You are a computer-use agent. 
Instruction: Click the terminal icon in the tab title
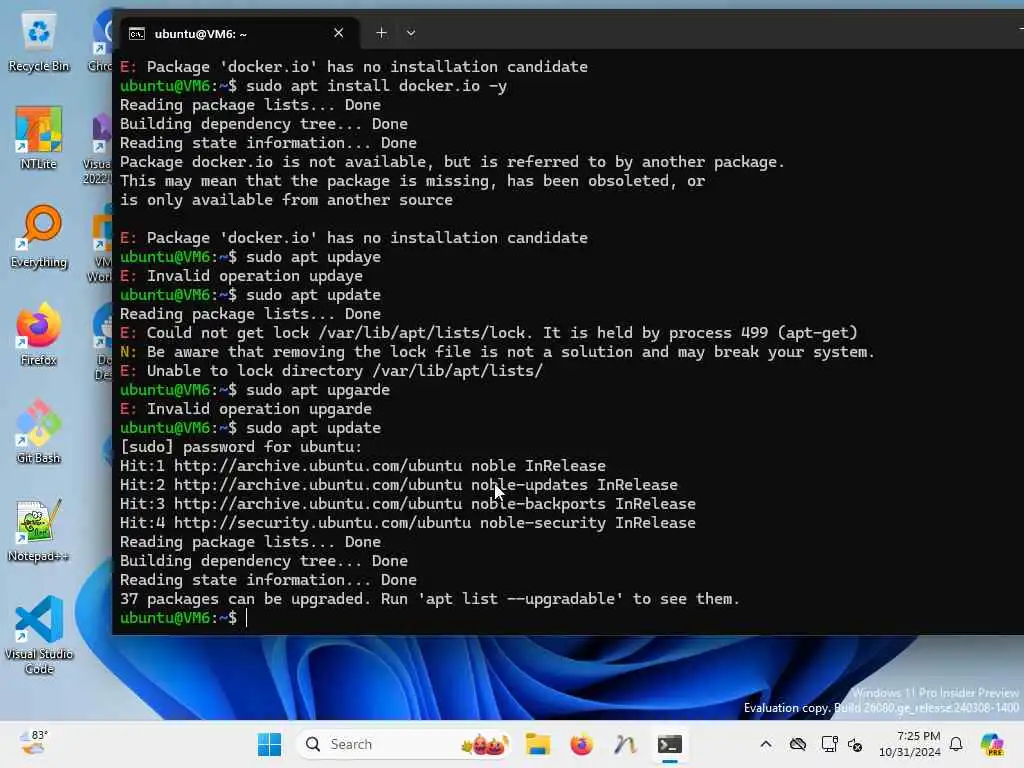136,33
